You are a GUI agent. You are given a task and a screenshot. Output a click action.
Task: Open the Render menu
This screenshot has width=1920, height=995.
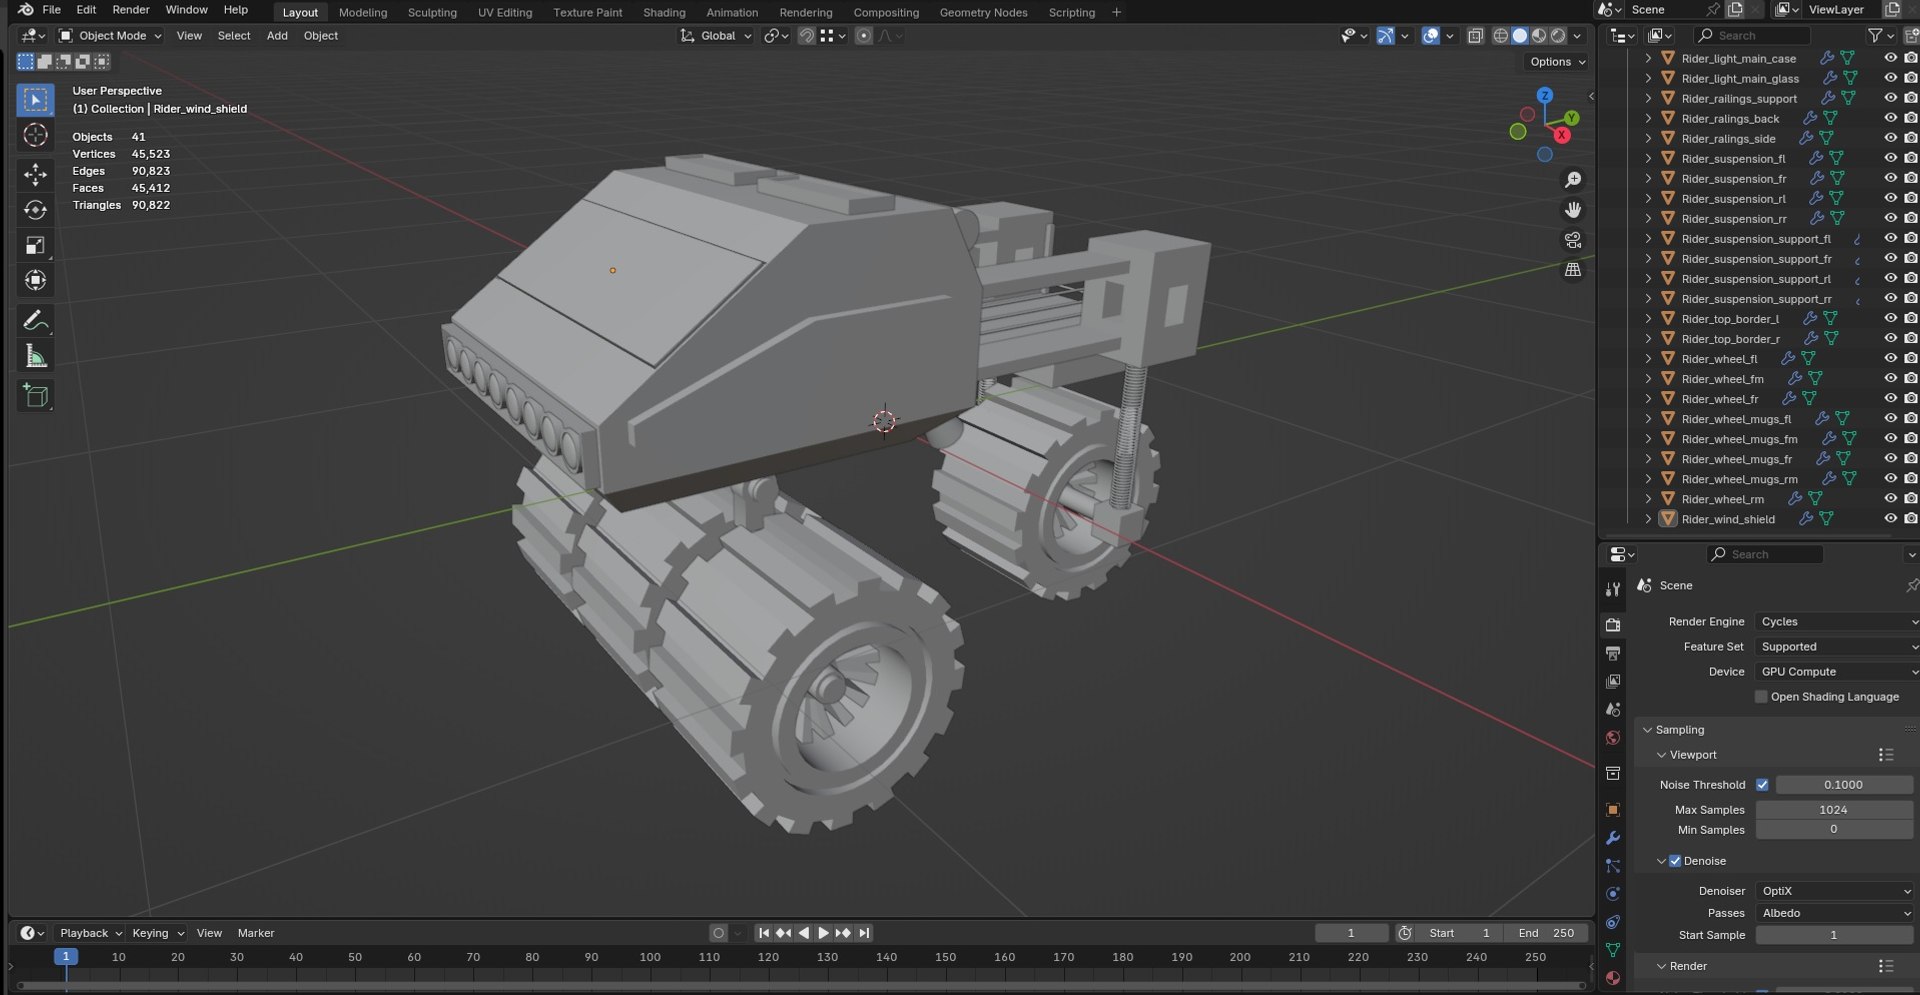(131, 10)
